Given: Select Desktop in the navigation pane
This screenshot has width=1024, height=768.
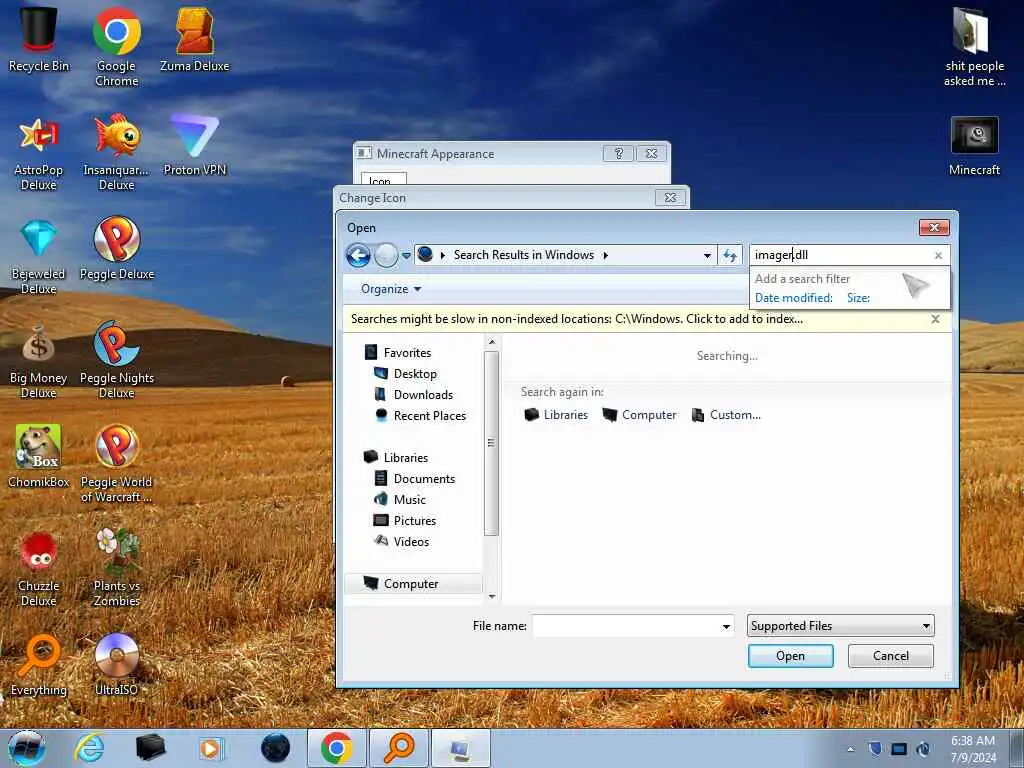Looking at the screenshot, I should click(406, 374).
